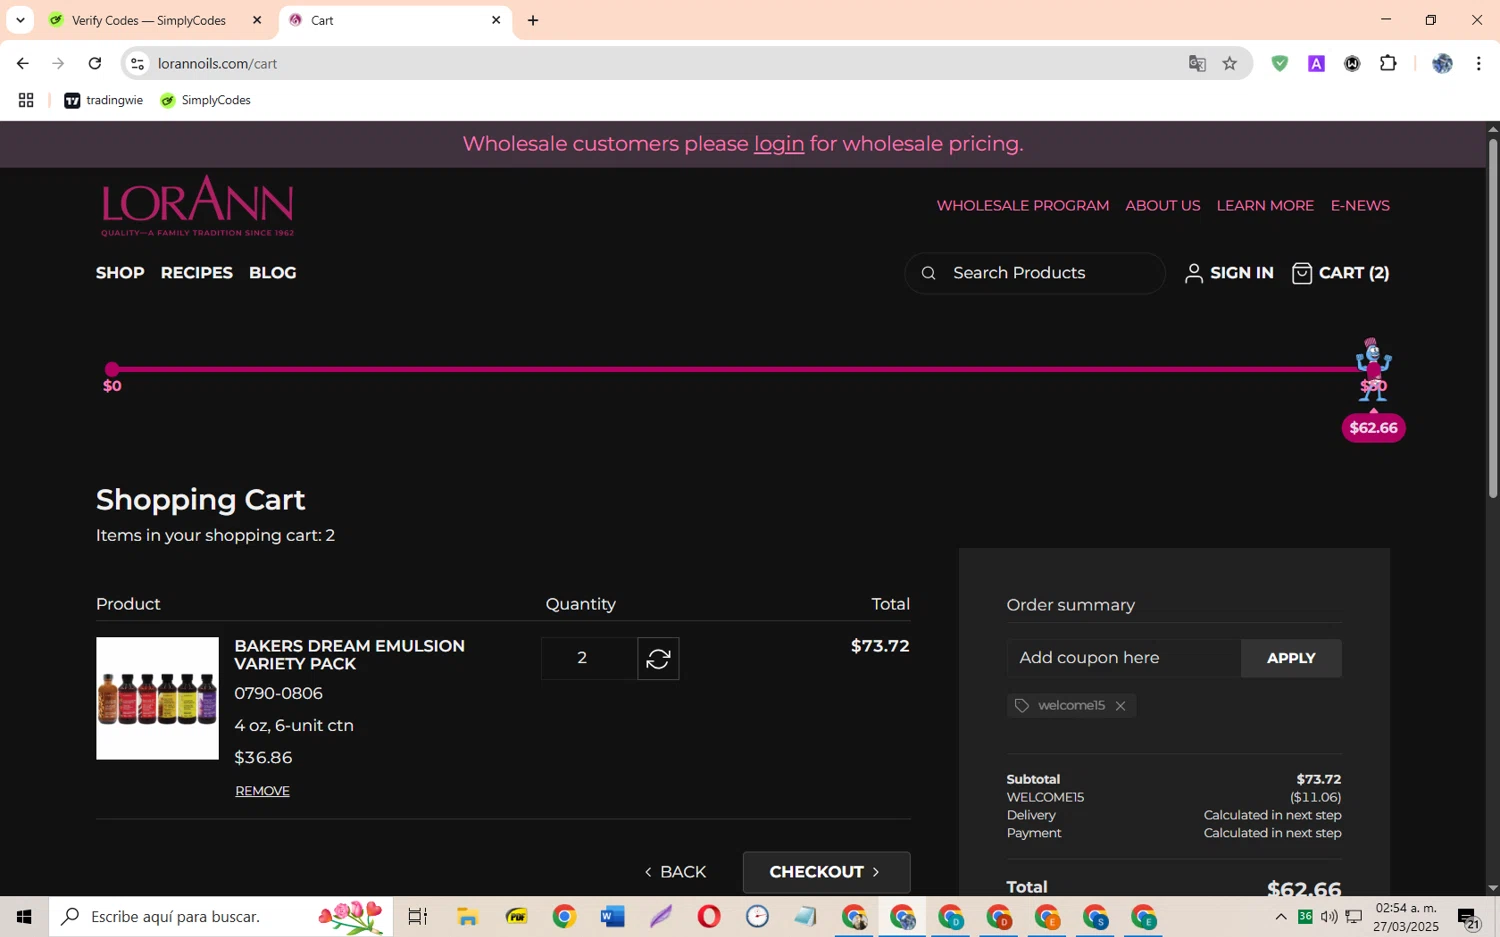Screen dimensions: 1500x937
Task: Open Opera browser from taskbar
Action: 708,916
